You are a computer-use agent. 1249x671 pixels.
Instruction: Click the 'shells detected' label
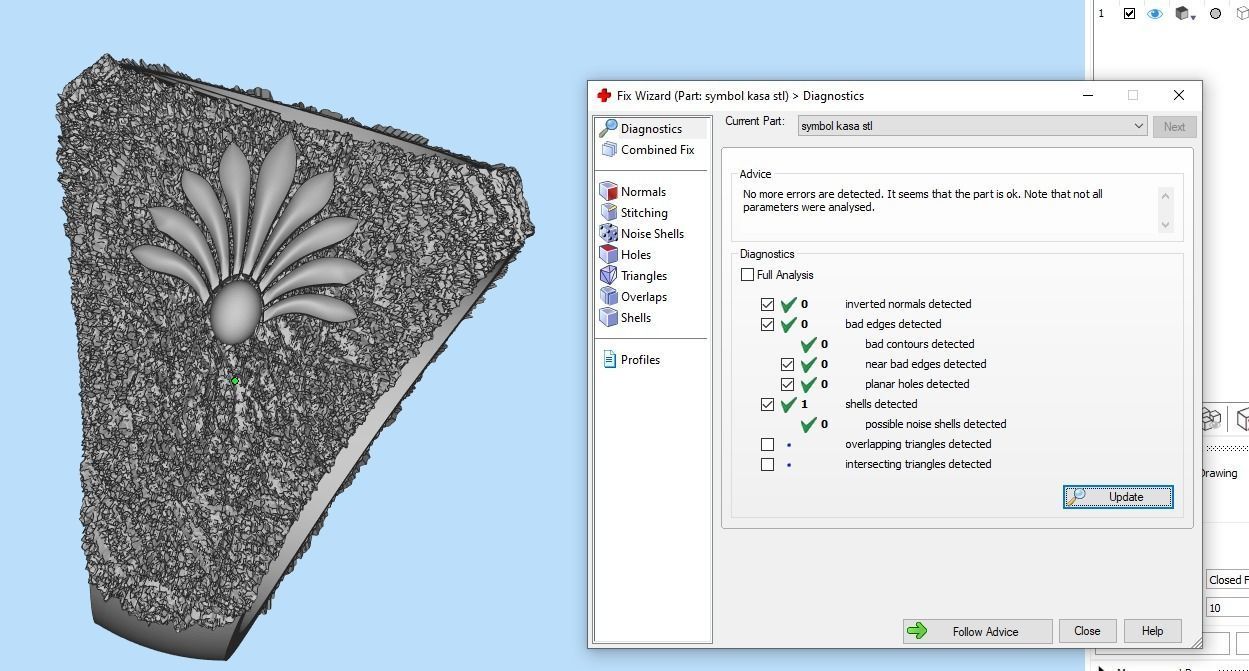(x=881, y=404)
